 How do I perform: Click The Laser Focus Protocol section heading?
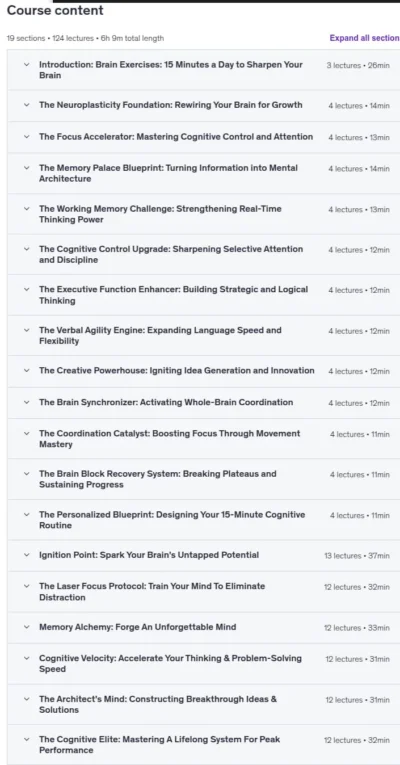(152, 591)
